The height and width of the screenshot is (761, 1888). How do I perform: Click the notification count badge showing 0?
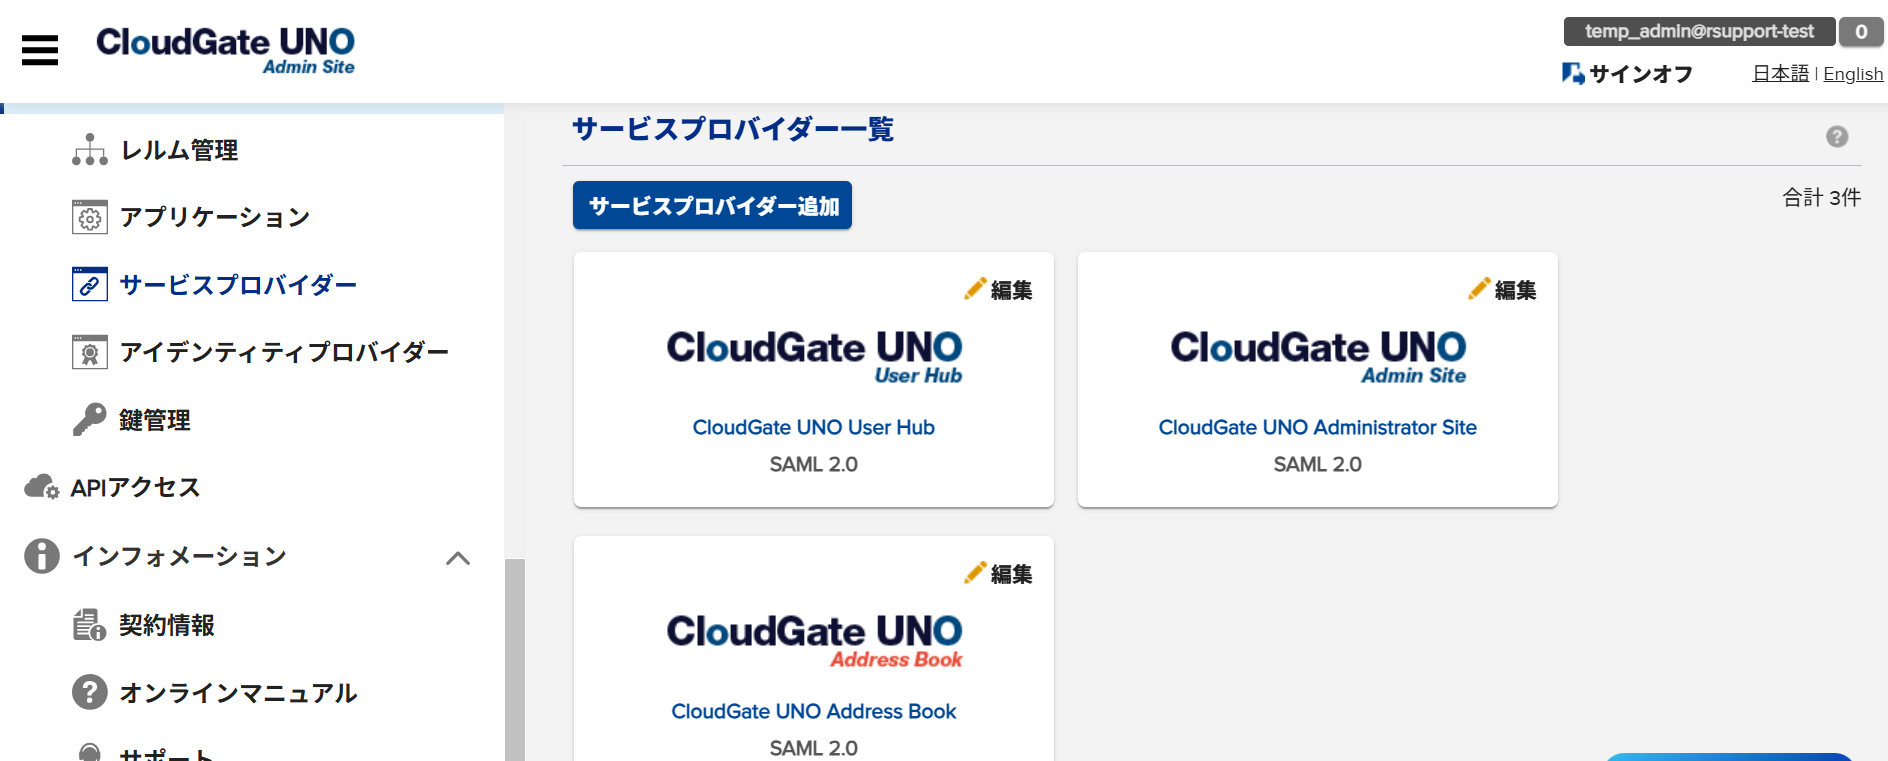click(1861, 31)
